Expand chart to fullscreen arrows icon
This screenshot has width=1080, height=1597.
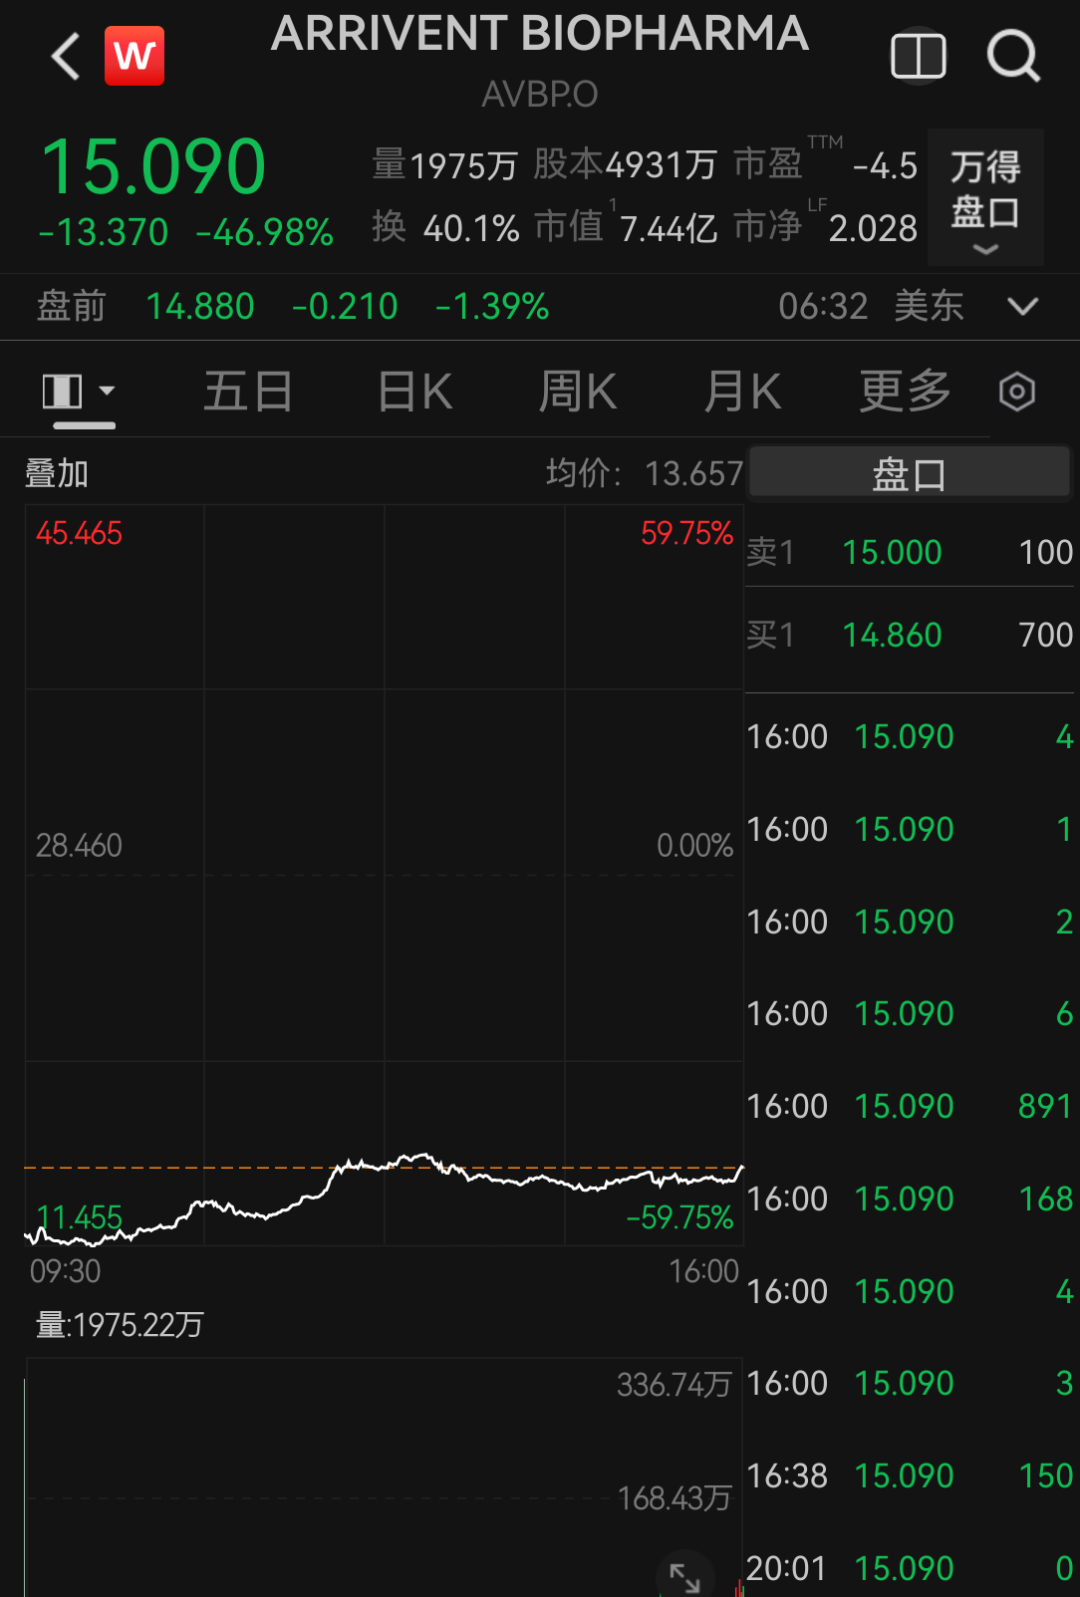[x=685, y=1577]
